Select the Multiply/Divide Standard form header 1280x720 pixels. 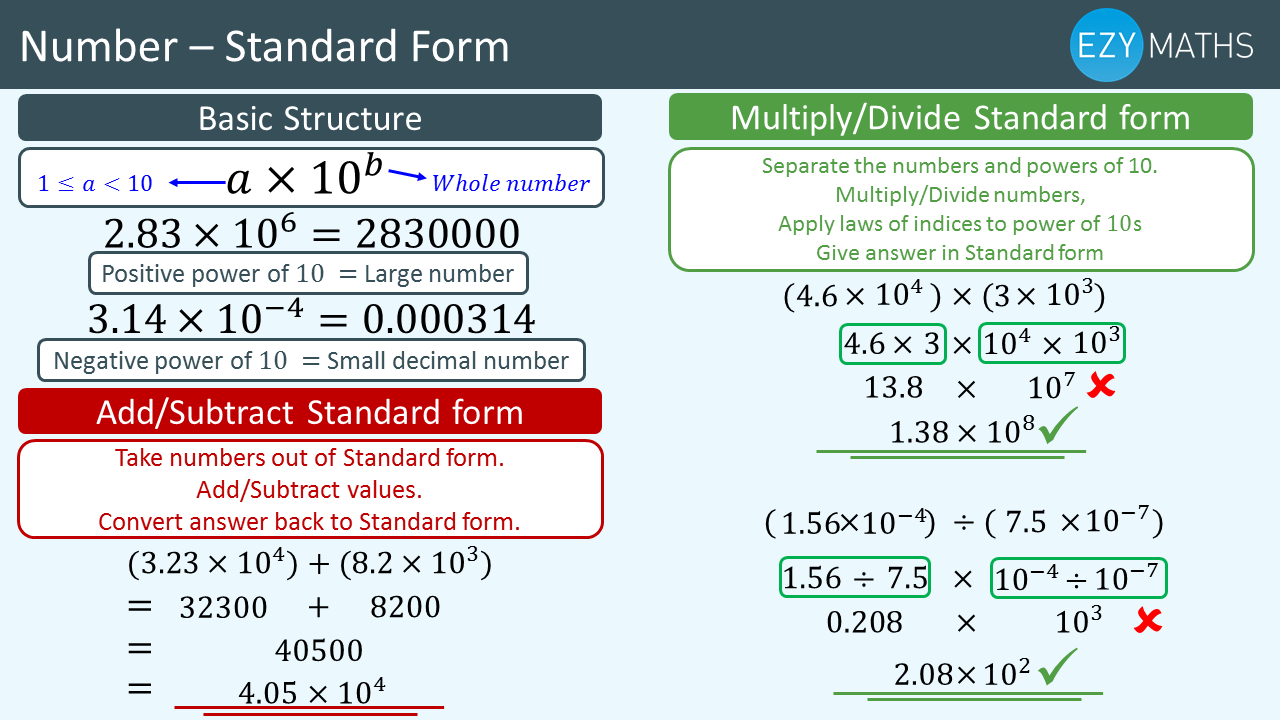click(x=960, y=117)
